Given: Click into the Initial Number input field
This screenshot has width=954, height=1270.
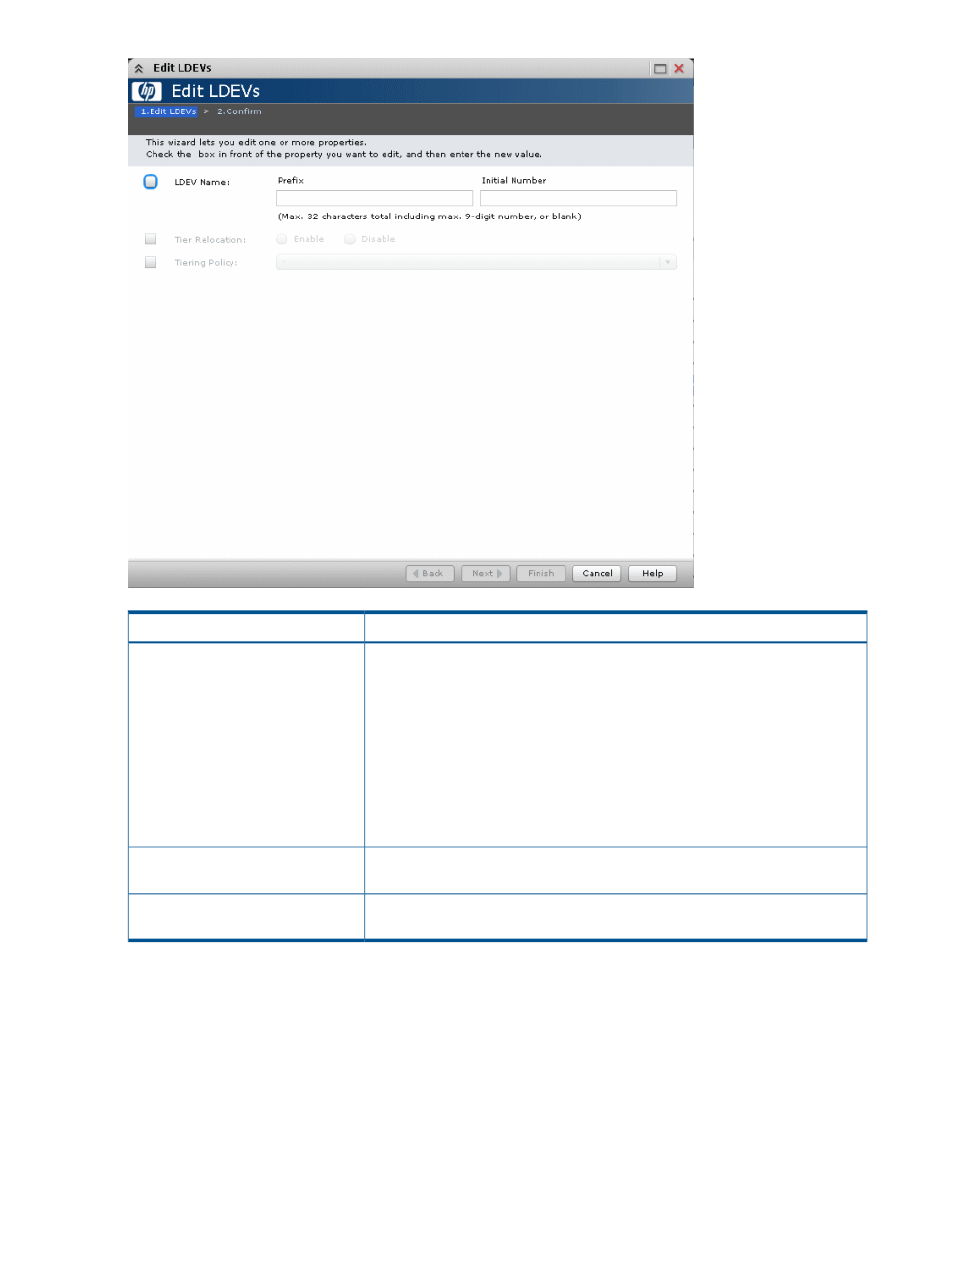Looking at the screenshot, I should point(578,198).
